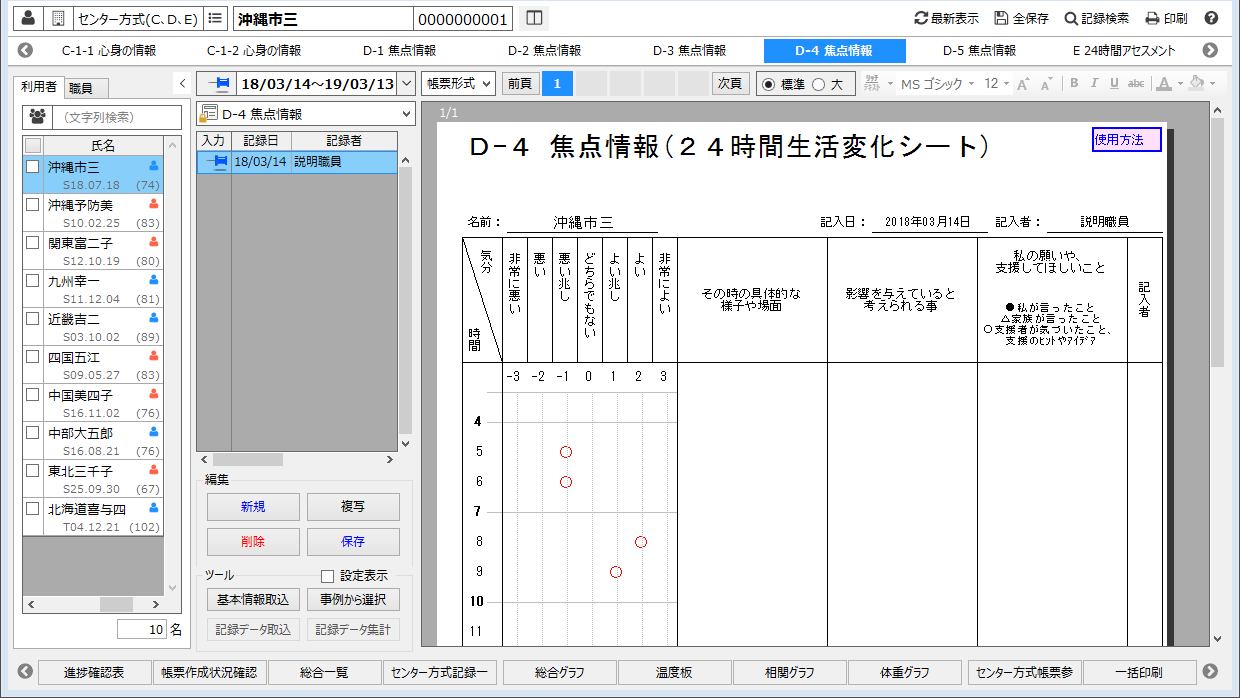Image resolution: width=1240 pixels, height=698 pixels.
Task: Toggle the split view layout icon
Action: 534,18
